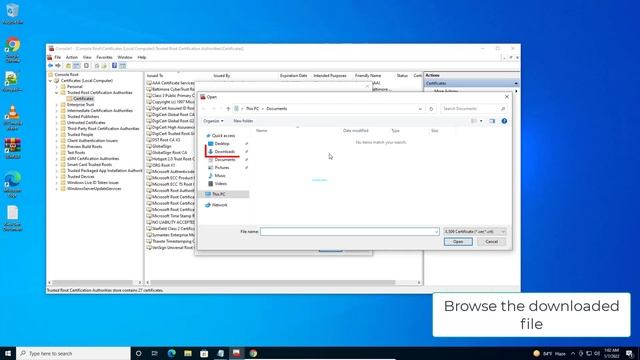
Task: Open the View menu in the console window
Action: pos(87,58)
